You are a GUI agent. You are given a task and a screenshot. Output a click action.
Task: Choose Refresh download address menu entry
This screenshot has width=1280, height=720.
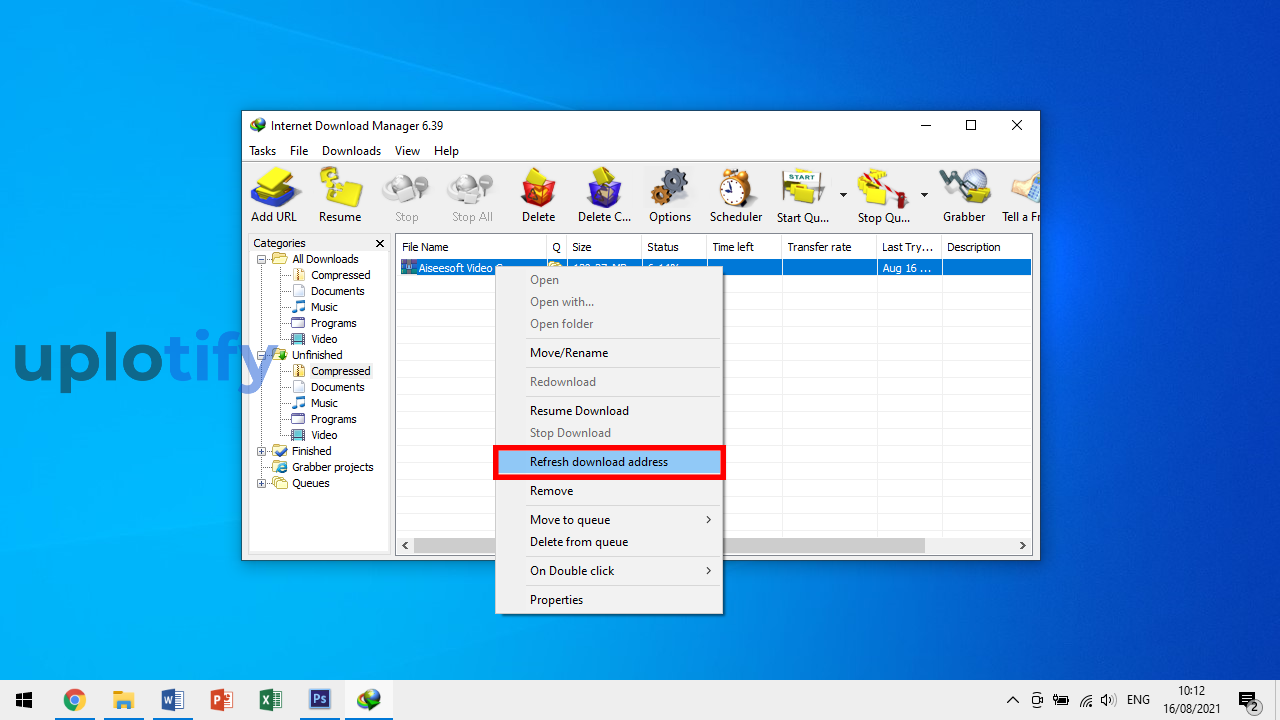pyautogui.click(x=609, y=462)
